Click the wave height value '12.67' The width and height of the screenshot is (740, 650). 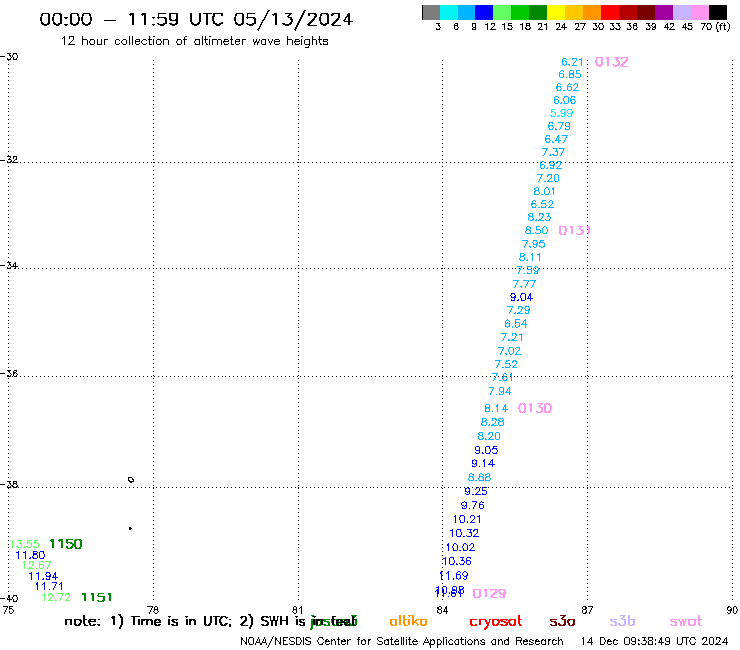[x=36, y=566]
